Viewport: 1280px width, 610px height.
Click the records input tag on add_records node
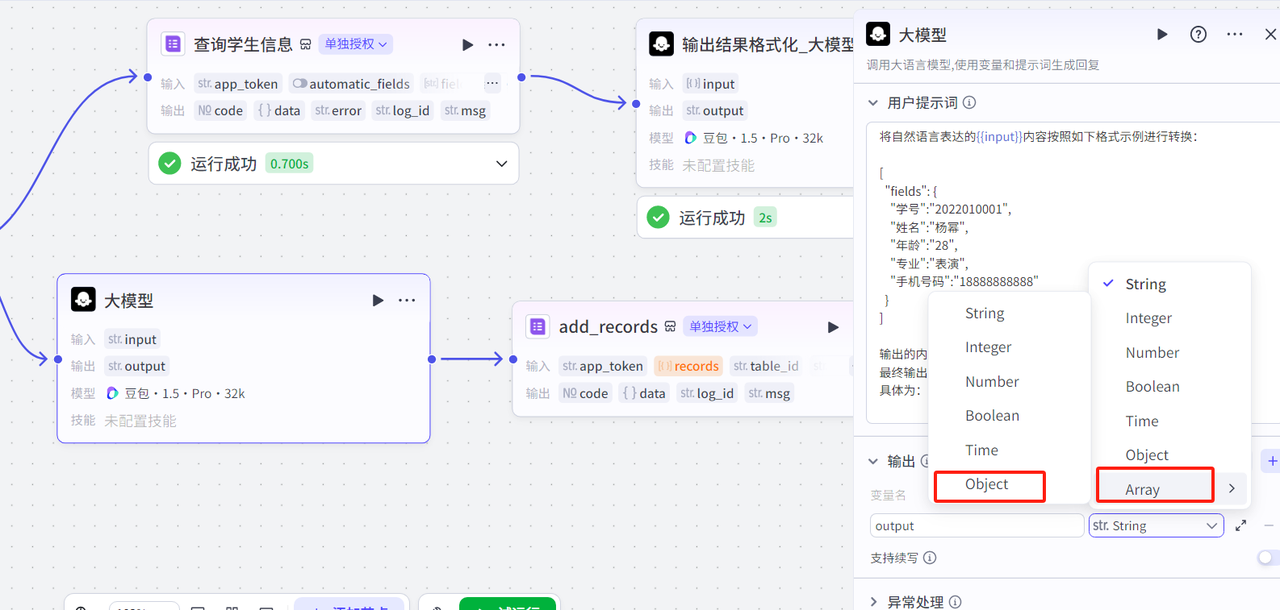pos(688,366)
